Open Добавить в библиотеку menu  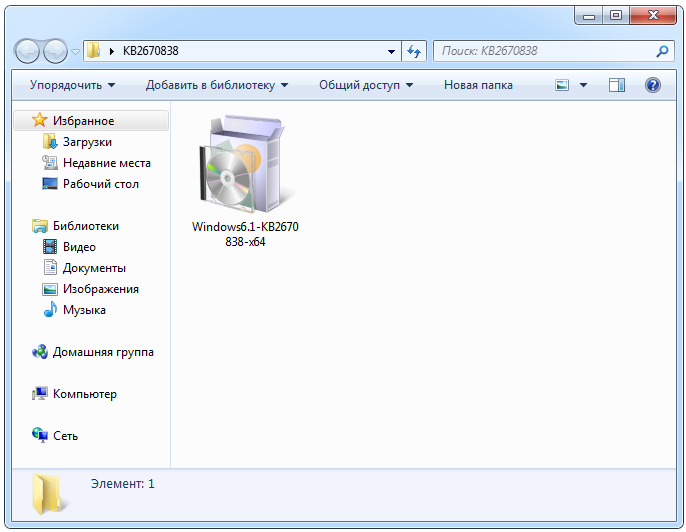coord(217,85)
